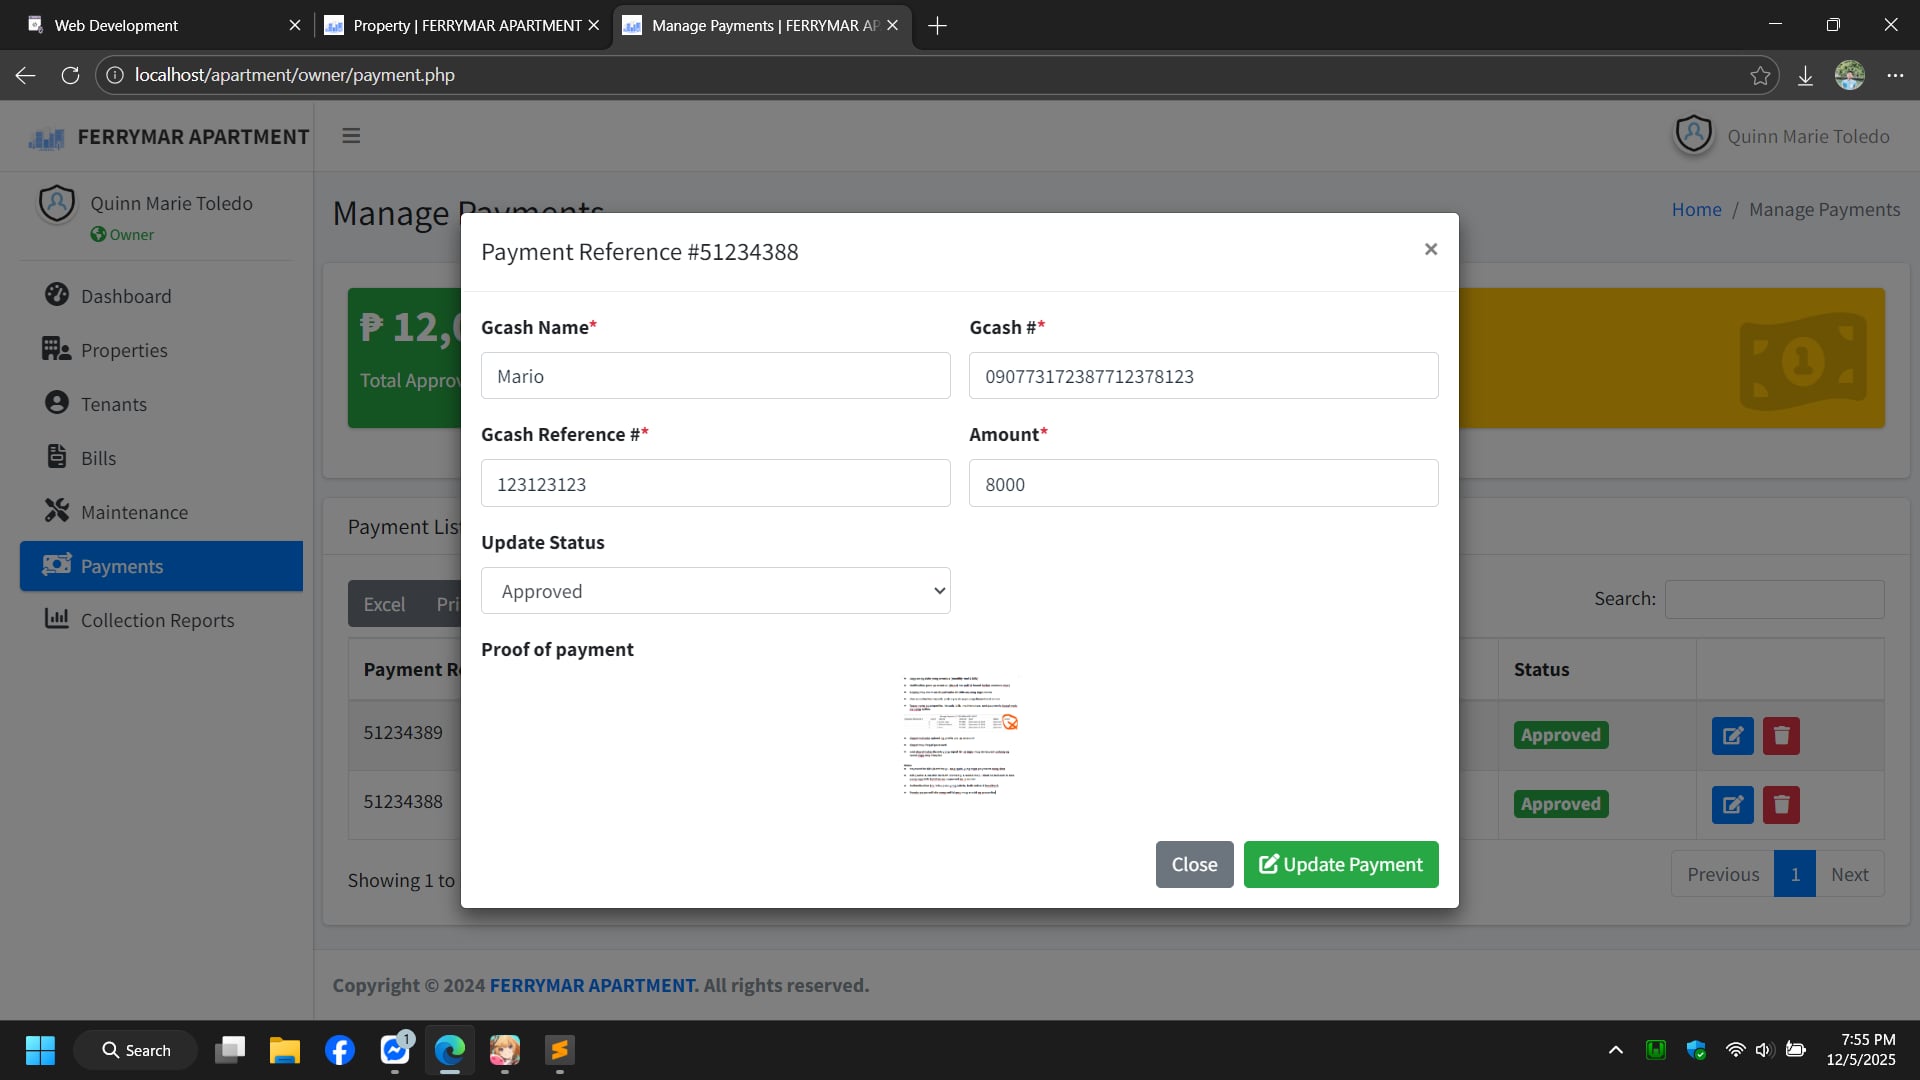The image size is (1920, 1080).
Task: Click the hamburger sidebar toggle icon
Action: [351, 136]
